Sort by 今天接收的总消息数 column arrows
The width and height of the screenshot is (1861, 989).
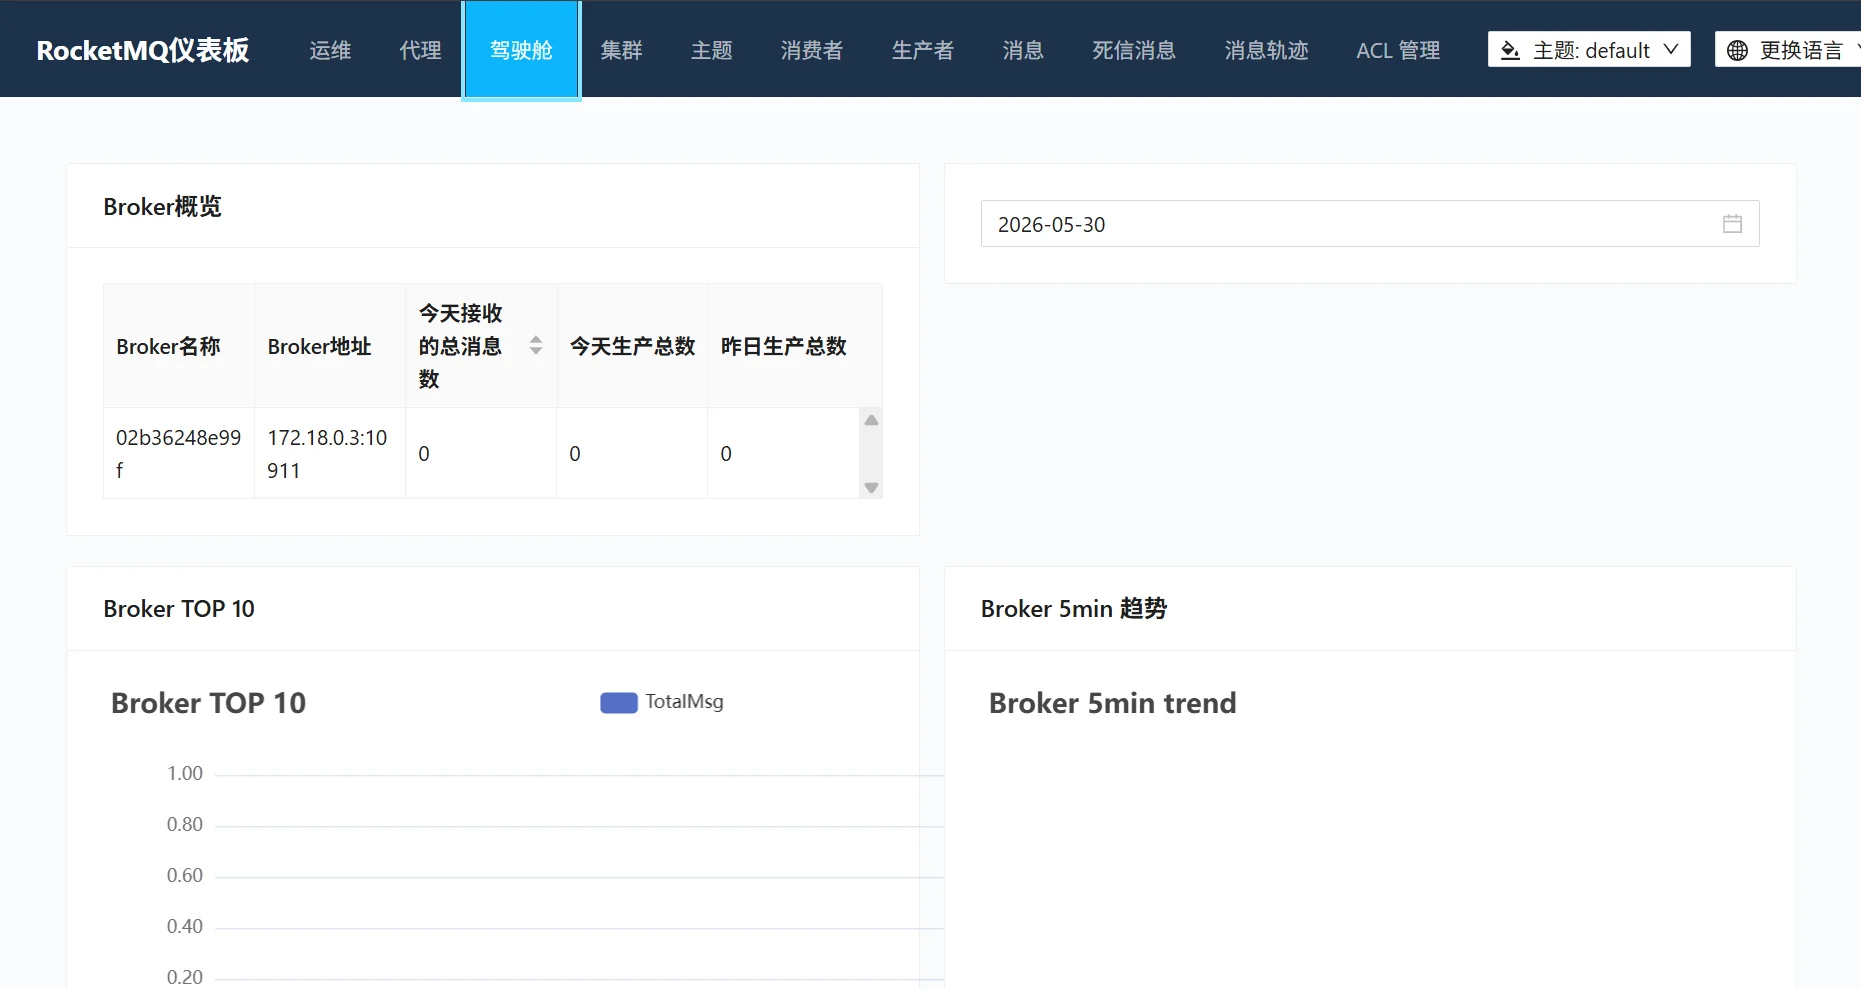536,345
